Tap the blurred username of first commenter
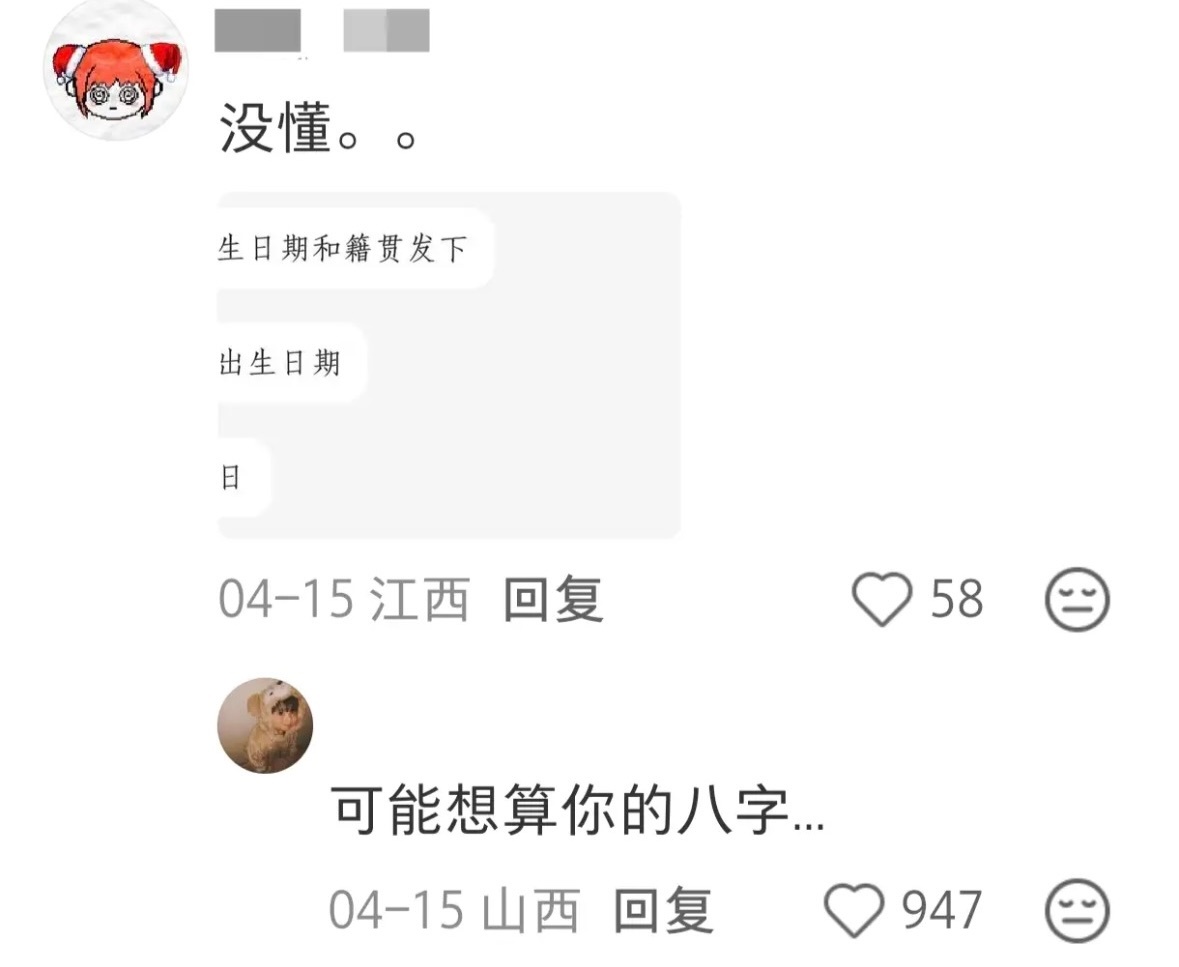The width and height of the screenshot is (1179, 967). 258,30
